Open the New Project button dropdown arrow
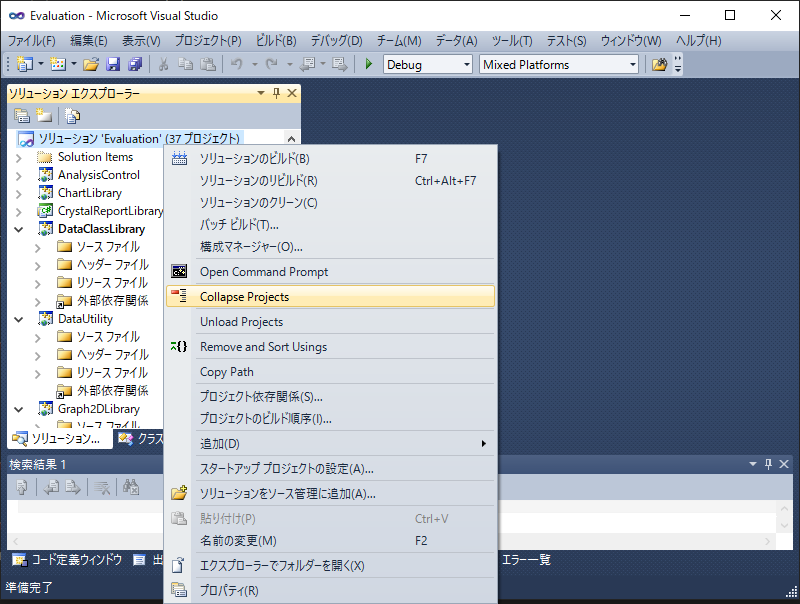The image size is (800, 604). [x=41, y=64]
